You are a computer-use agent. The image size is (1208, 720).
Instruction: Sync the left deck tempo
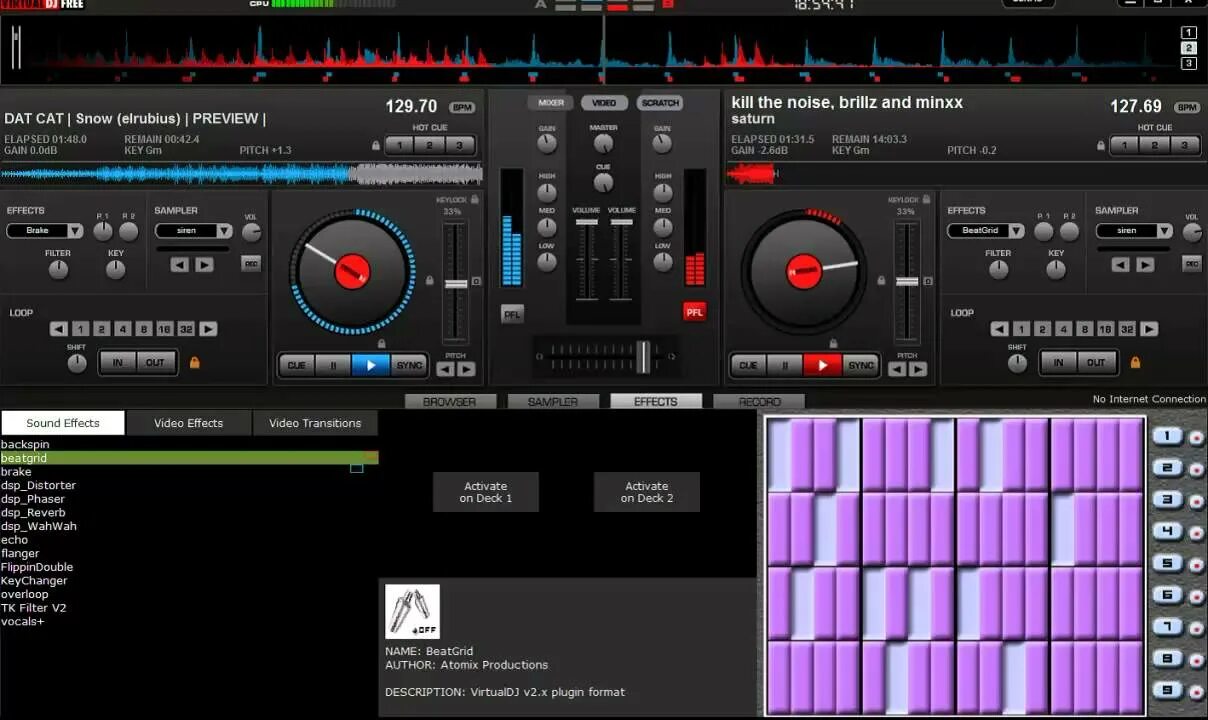[409, 365]
